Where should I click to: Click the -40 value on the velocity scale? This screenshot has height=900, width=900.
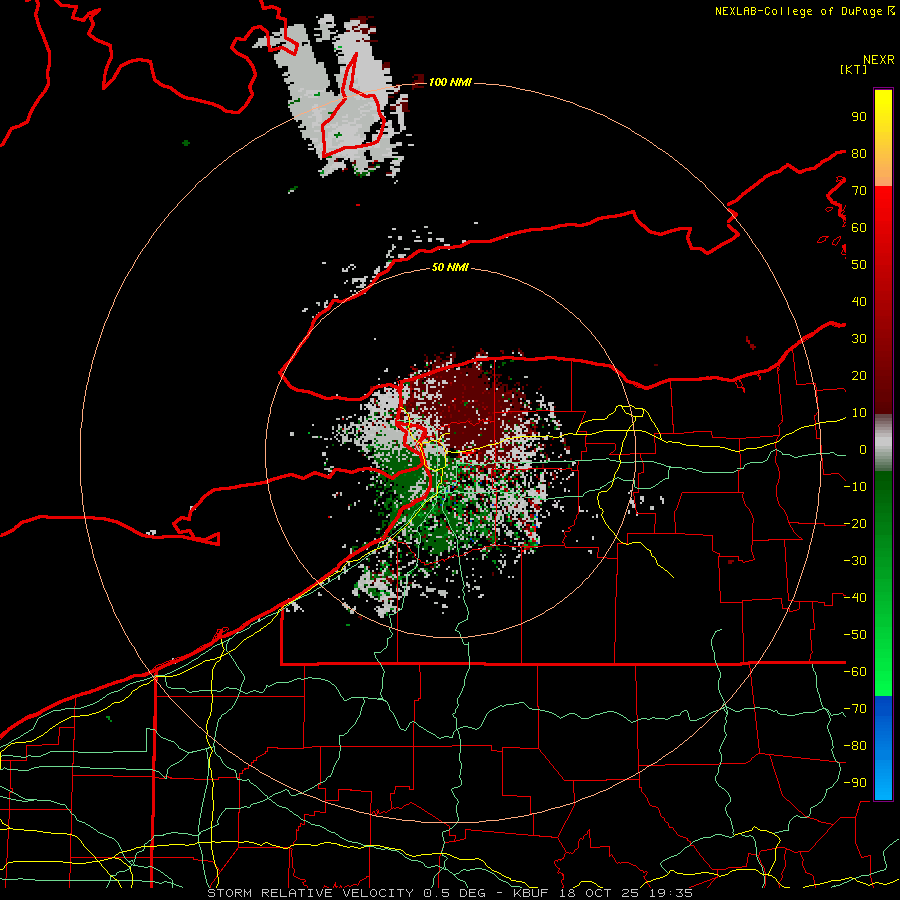click(x=855, y=598)
